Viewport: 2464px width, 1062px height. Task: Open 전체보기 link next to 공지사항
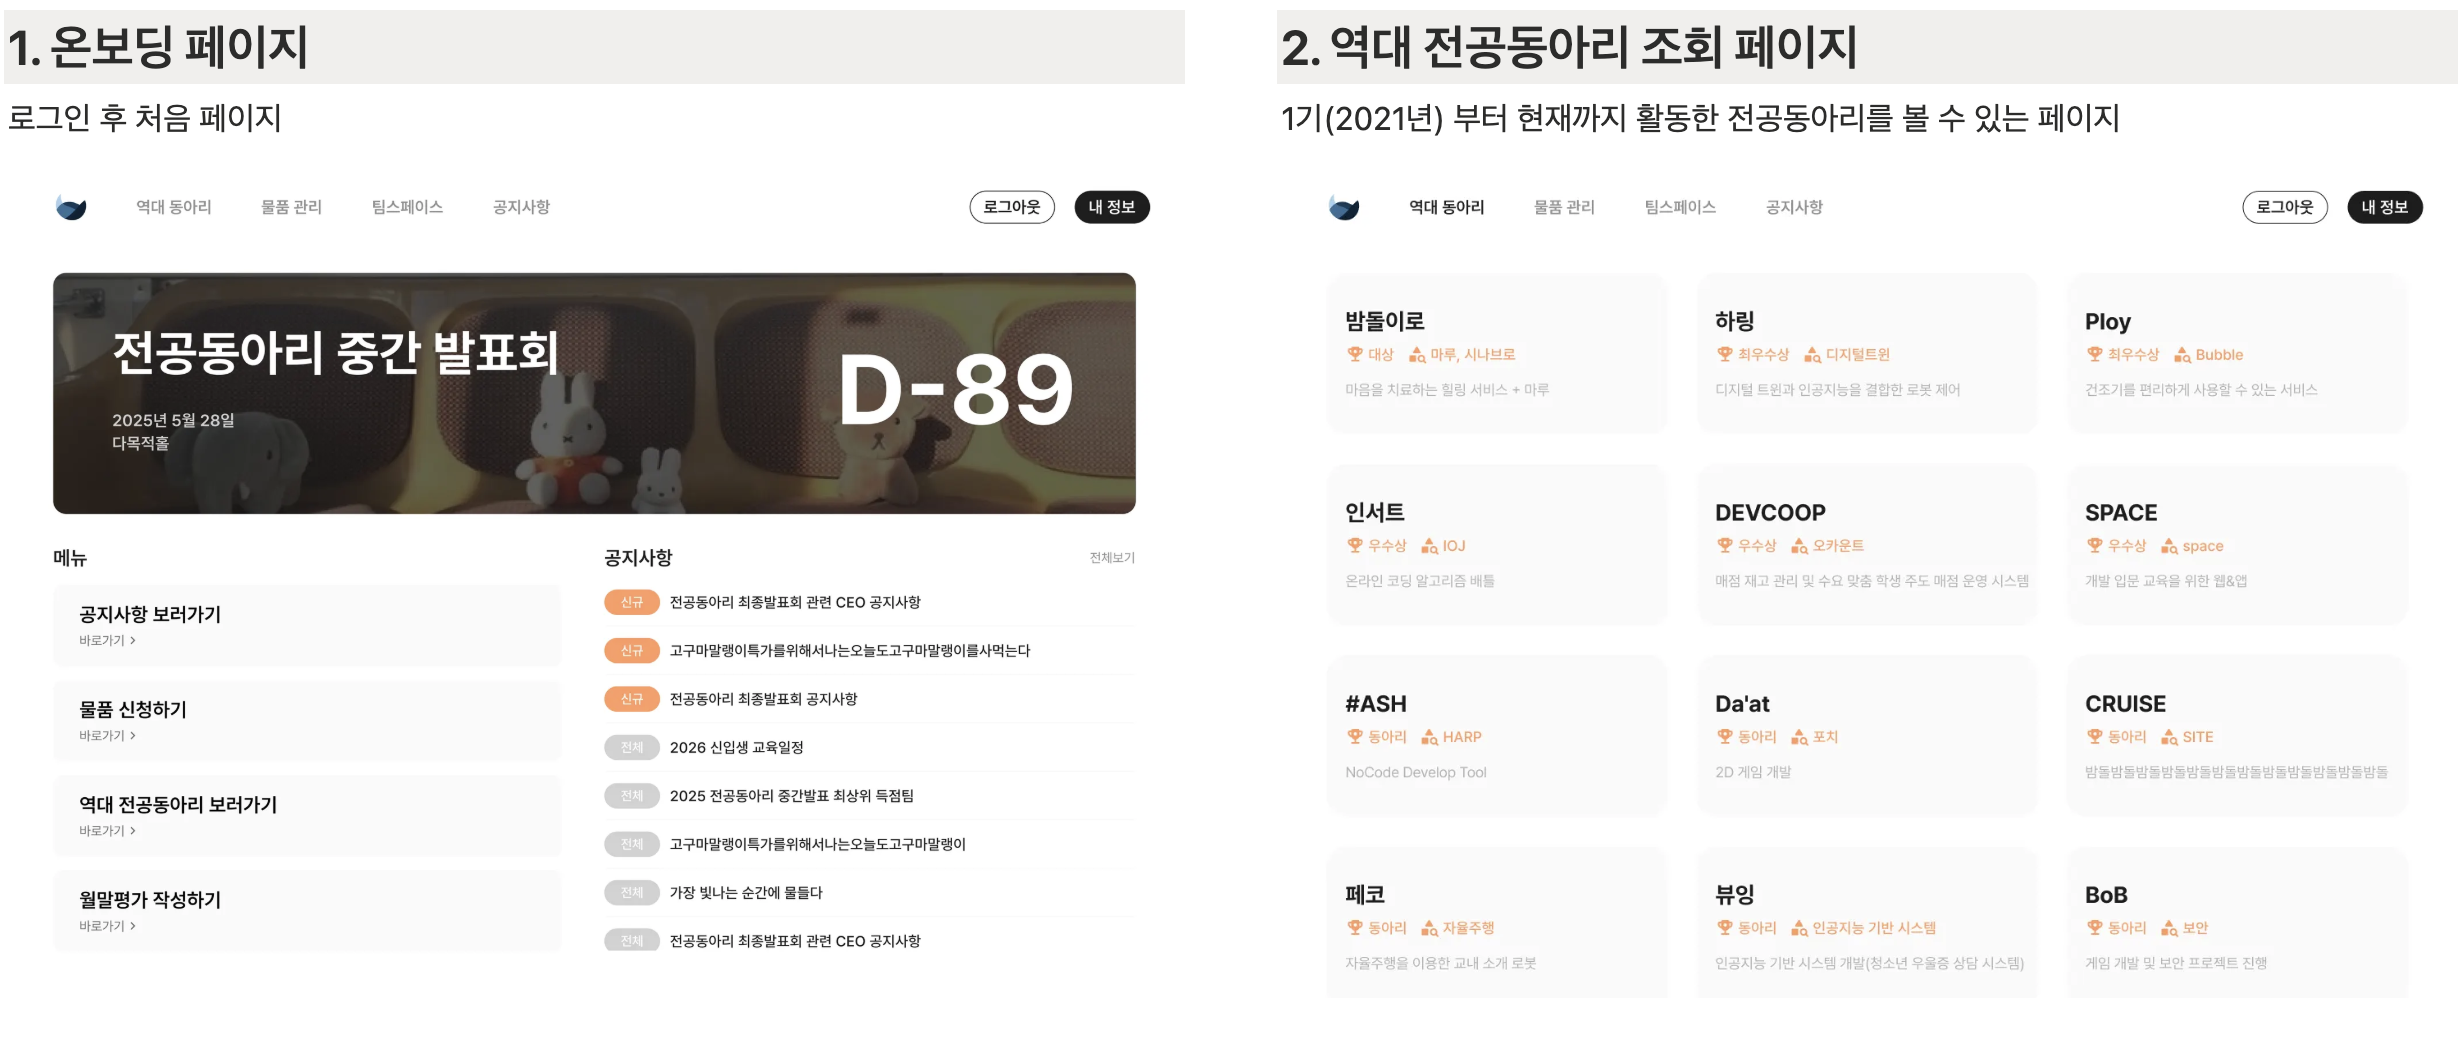1112,558
